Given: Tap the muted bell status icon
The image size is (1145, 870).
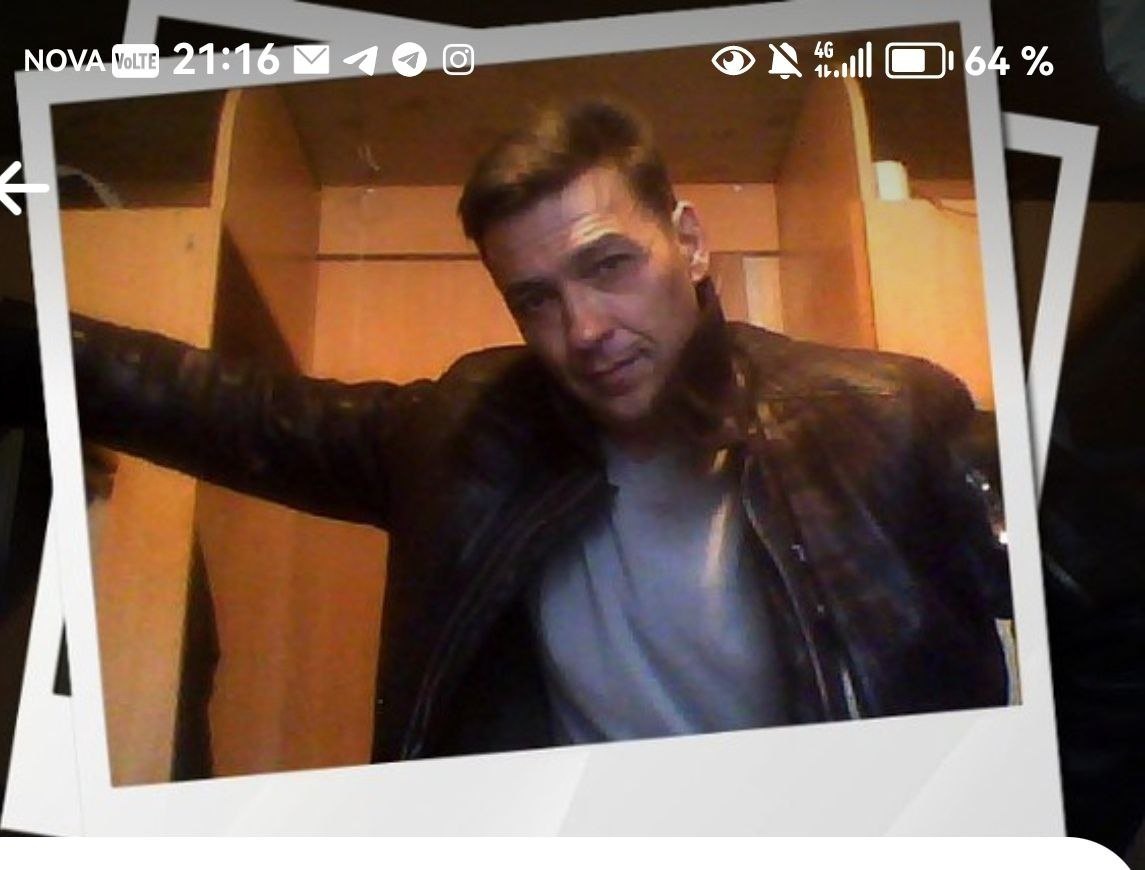Looking at the screenshot, I should 784,60.
